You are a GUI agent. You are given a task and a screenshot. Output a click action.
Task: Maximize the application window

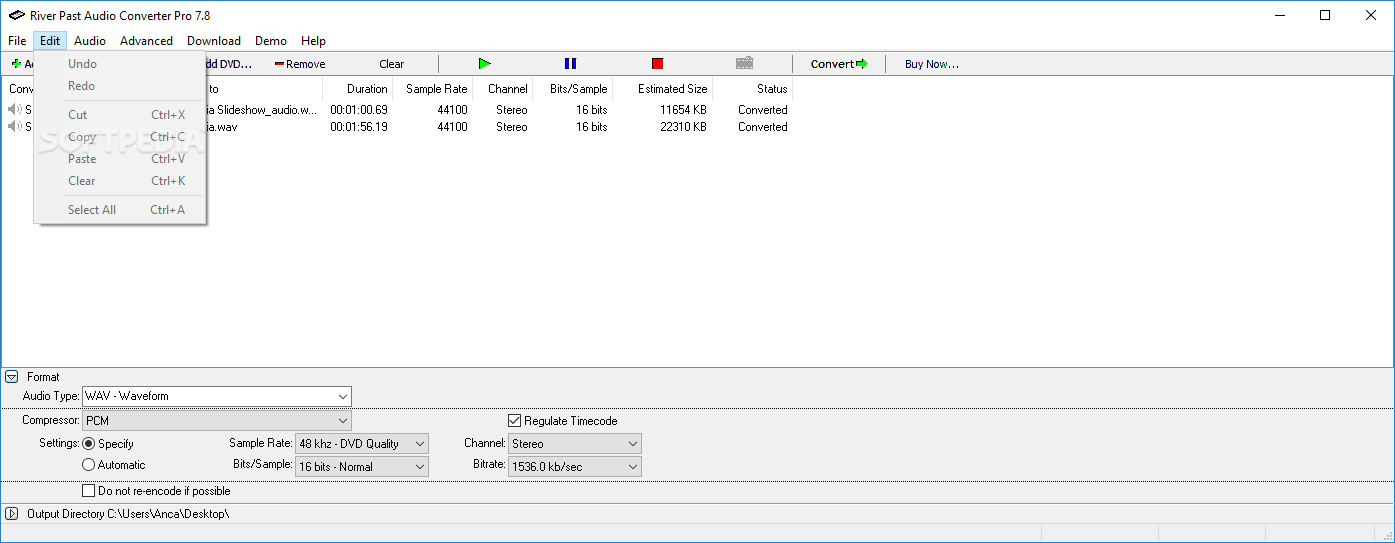tap(1325, 15)
